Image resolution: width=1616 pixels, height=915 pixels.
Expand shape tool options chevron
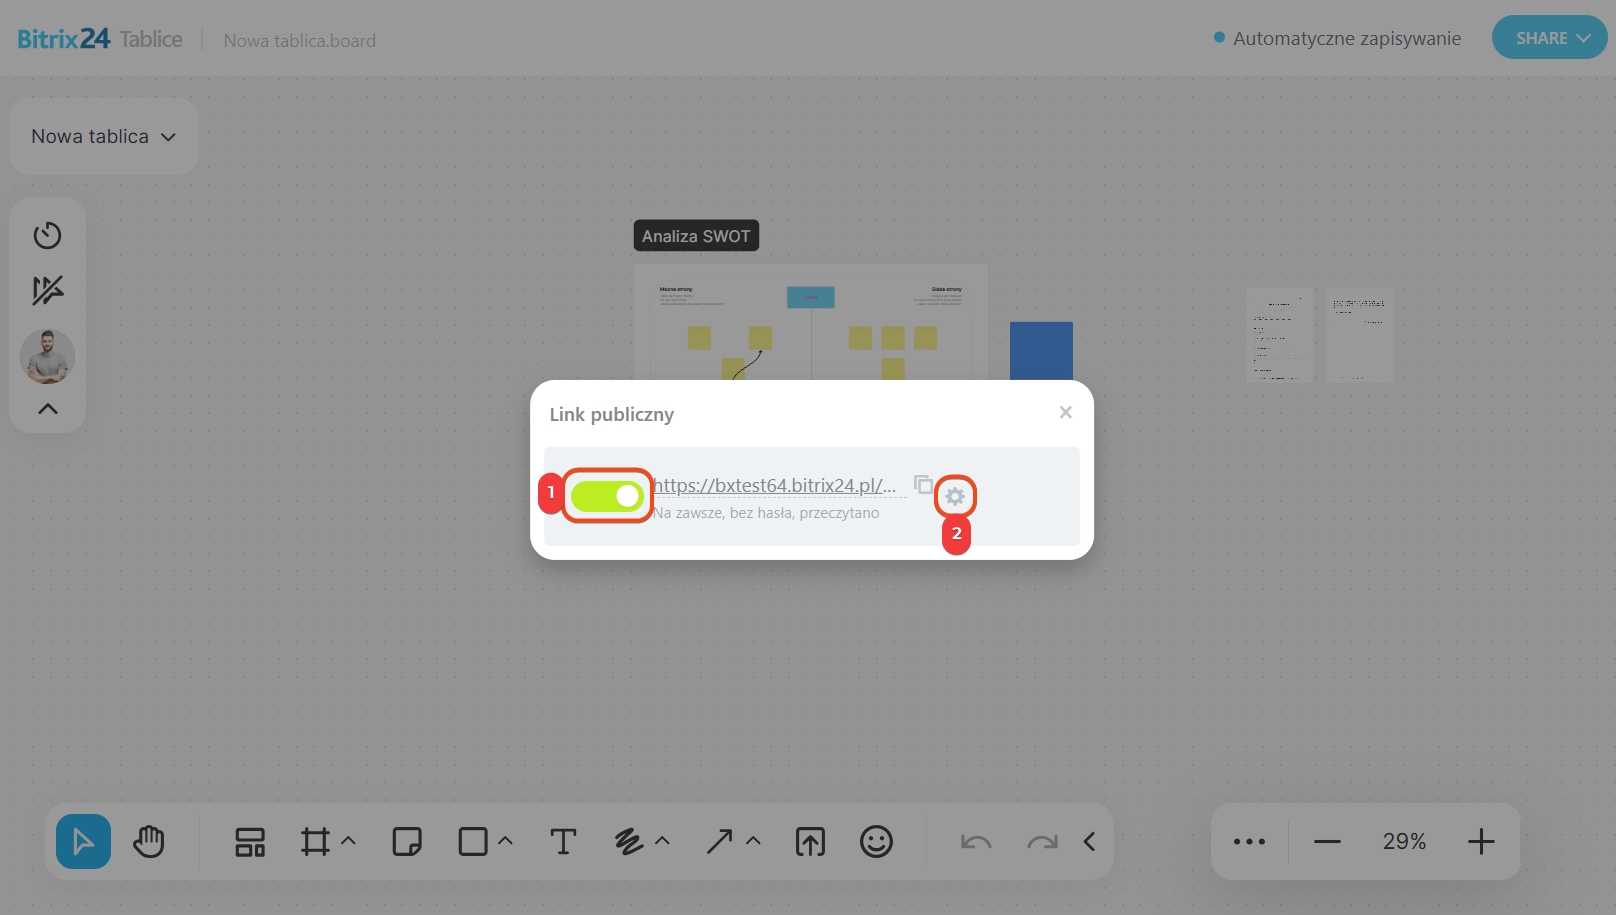coord(506,841)
